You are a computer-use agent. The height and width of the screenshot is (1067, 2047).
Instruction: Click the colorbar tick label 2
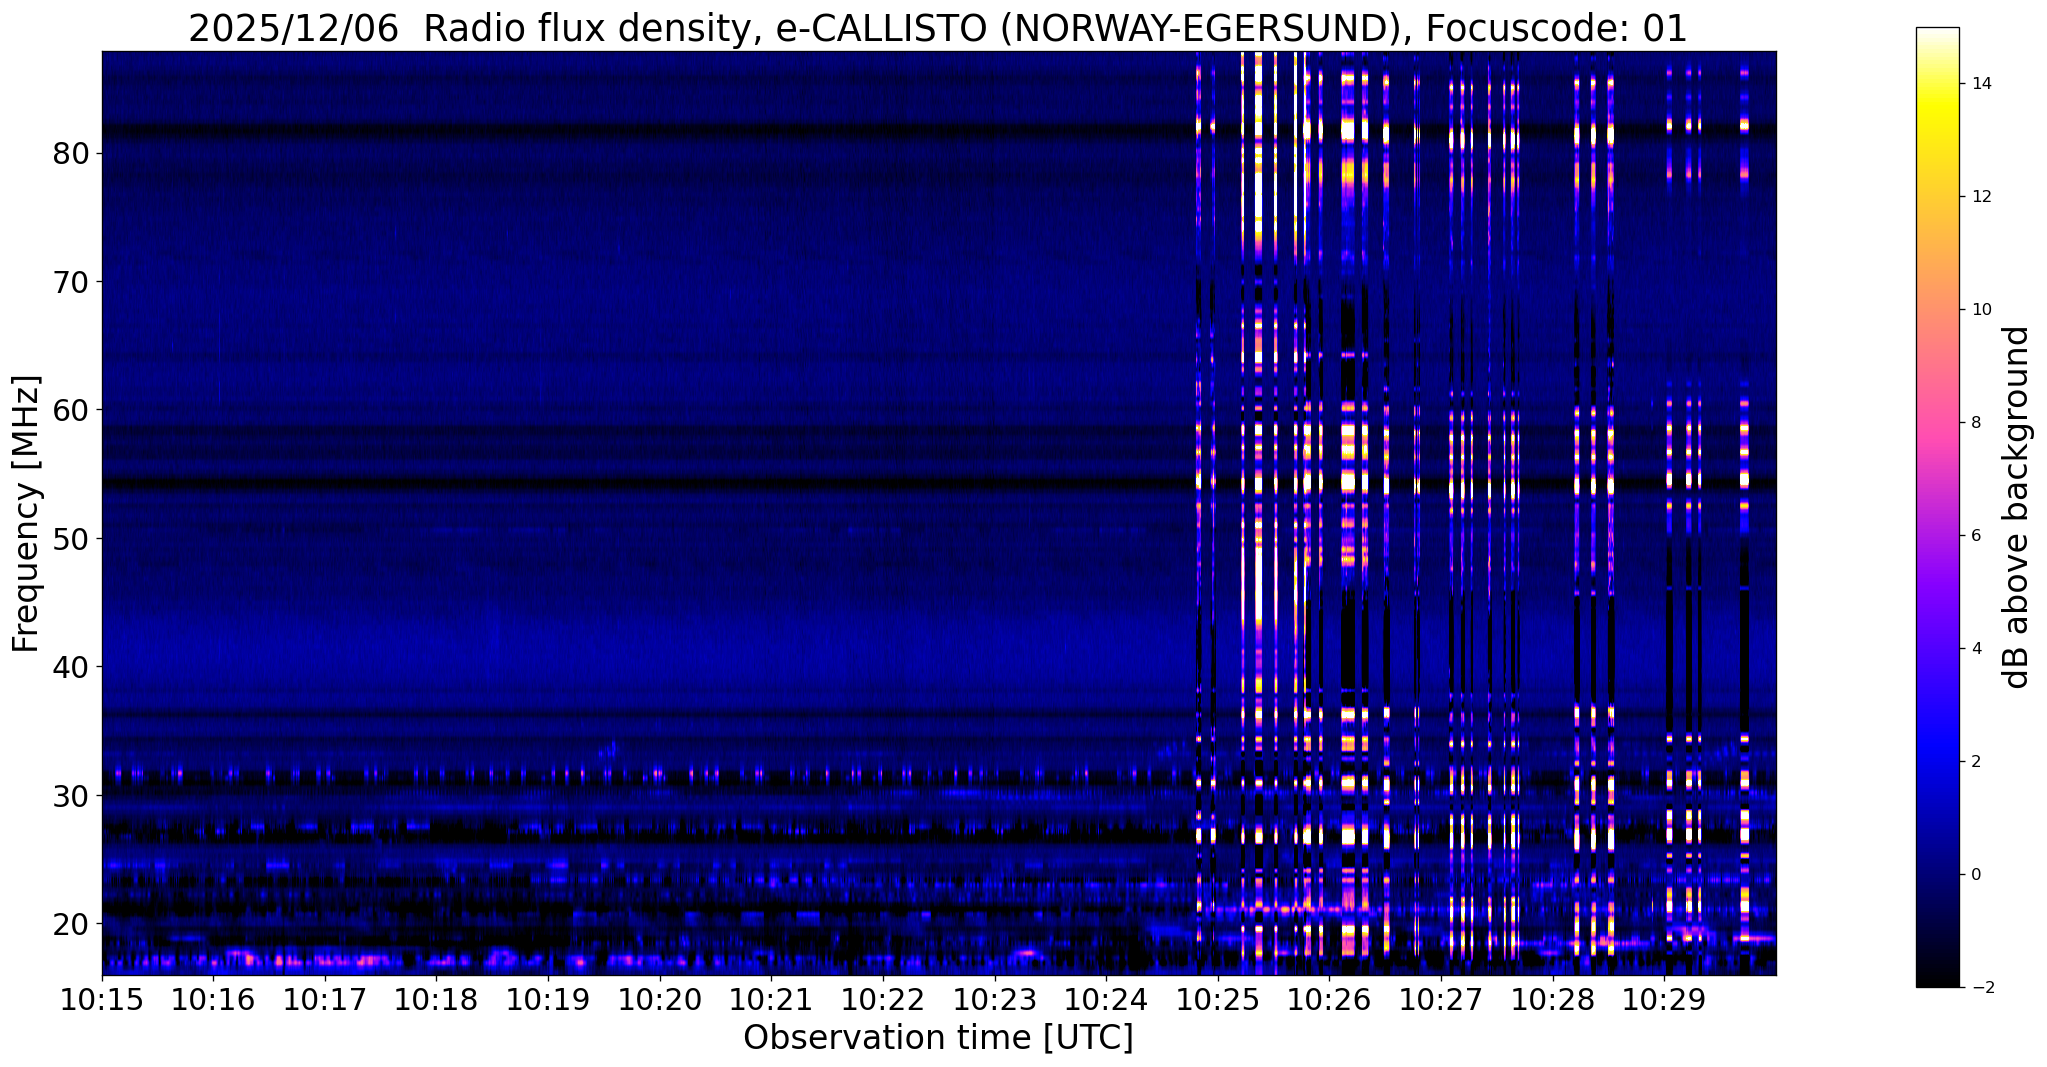tap(1975, 762)
